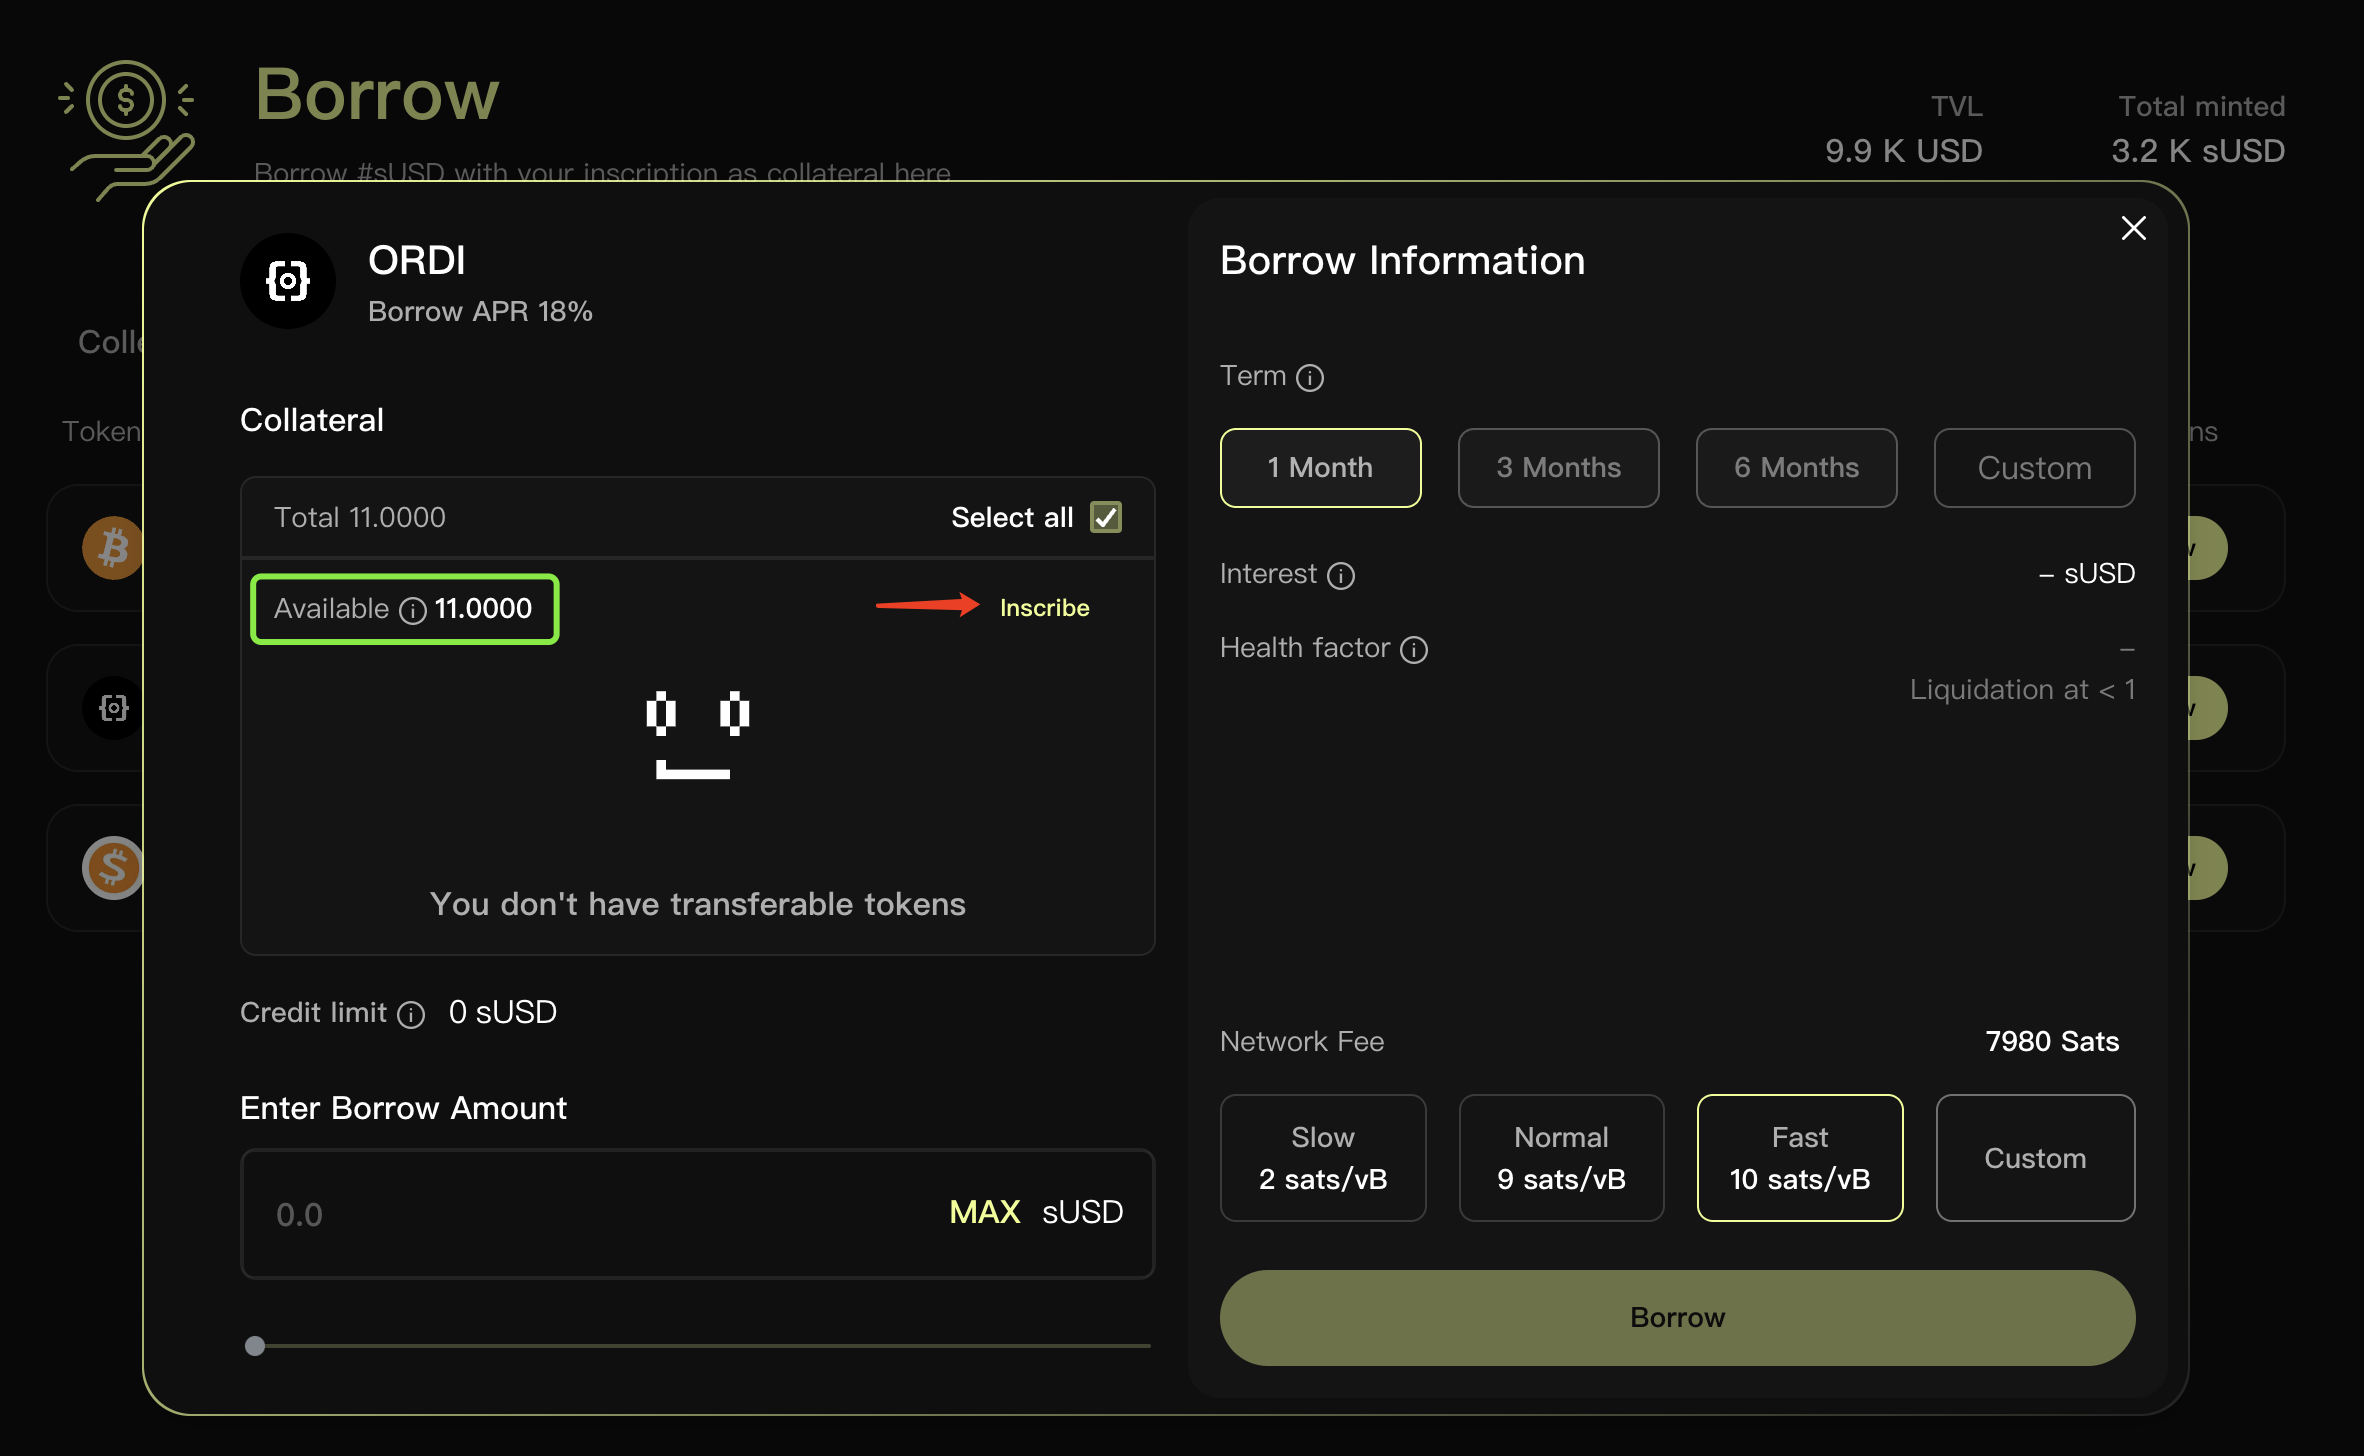Choose the 6 Months term
Image resolution: width=2364 pixels, height=1456 pixels.
click(x=1796, y=468)
